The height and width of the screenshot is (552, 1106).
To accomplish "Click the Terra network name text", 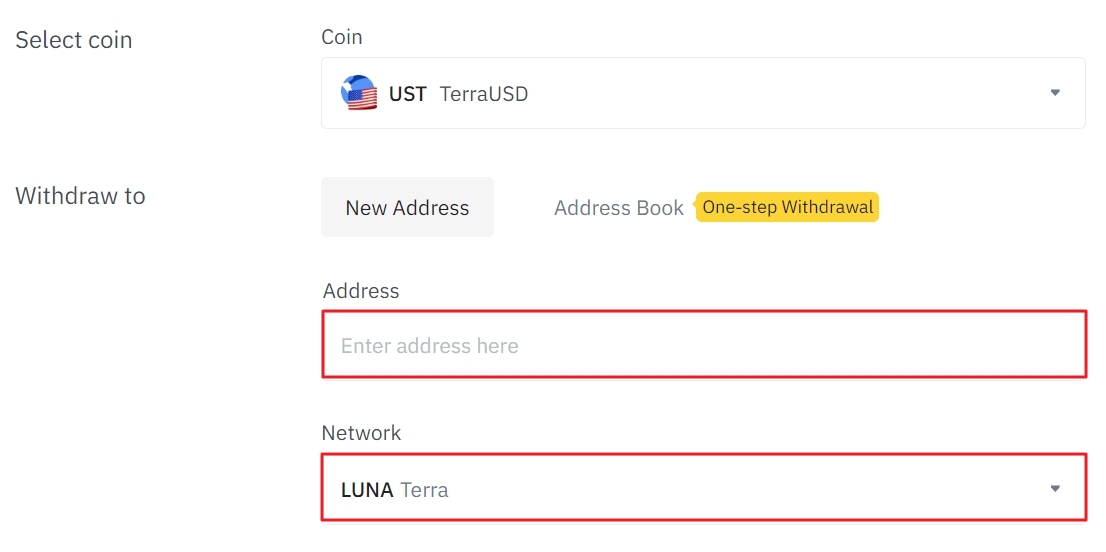I will (424, 490).
